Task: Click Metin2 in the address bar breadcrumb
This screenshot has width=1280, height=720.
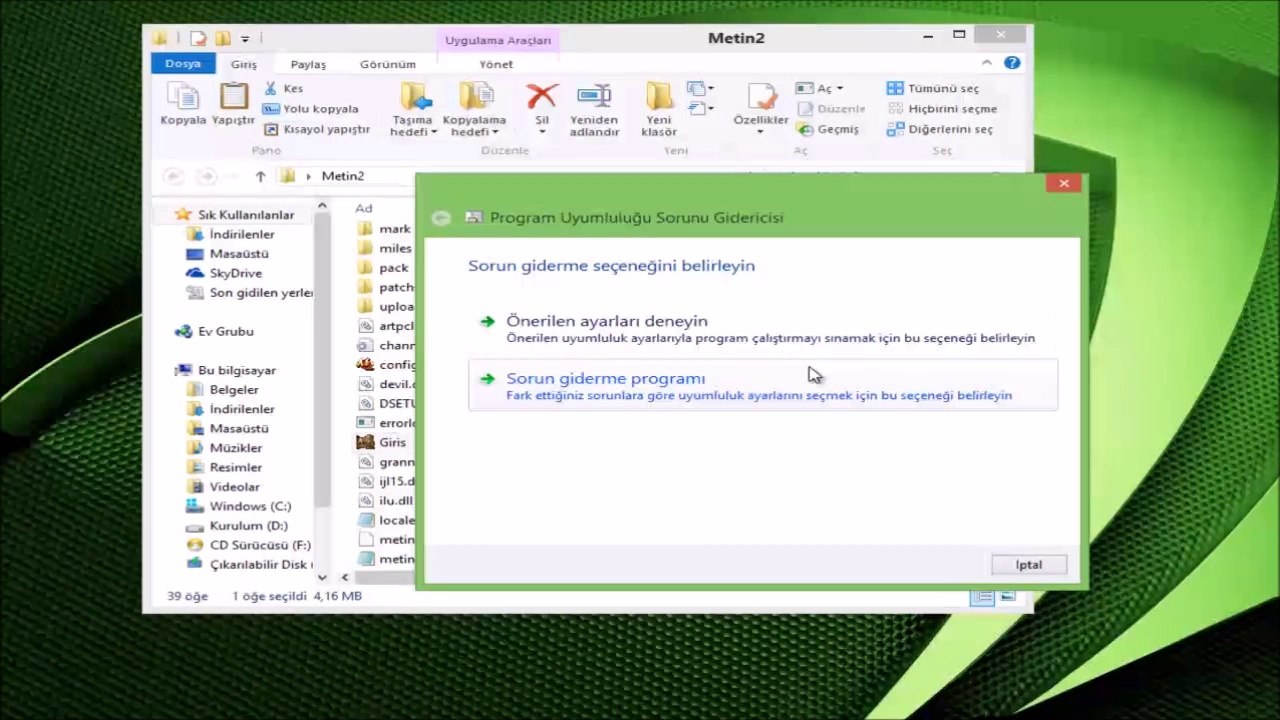Action: coord(343,176)
